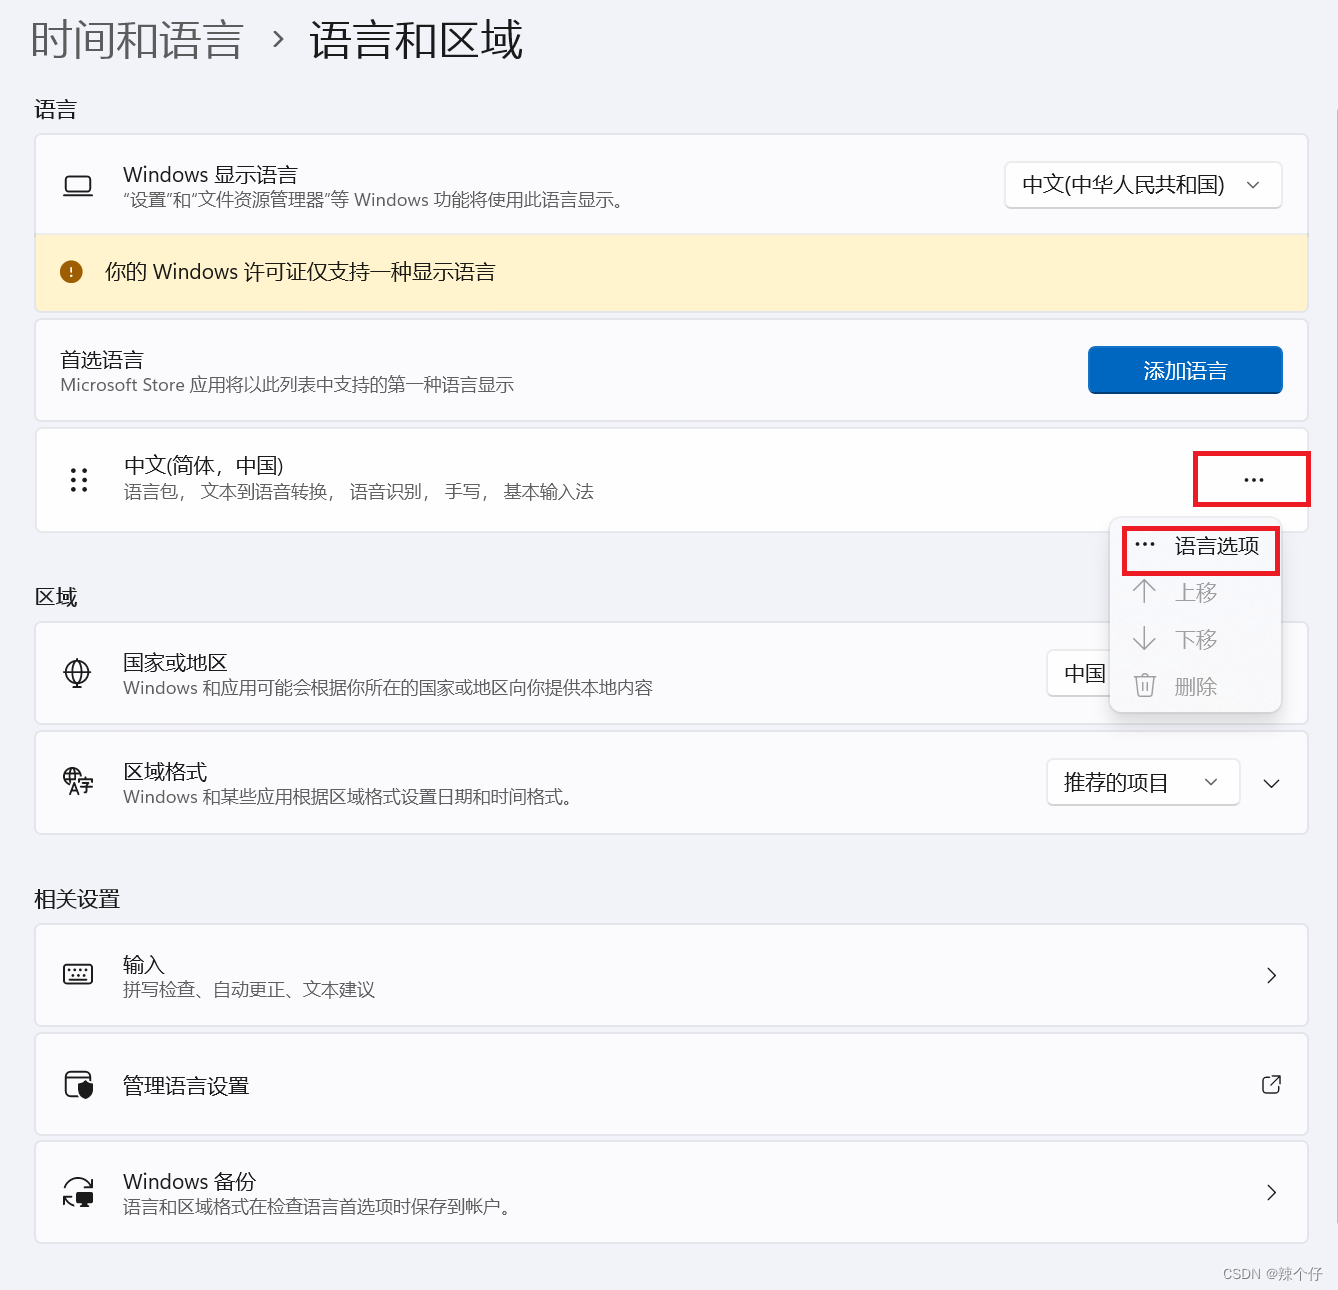This screenshot has height=1290, width=1338.
Task: Click three-dot icon beside 语言选项 menu entry
Action: [x=1145, y=545]
